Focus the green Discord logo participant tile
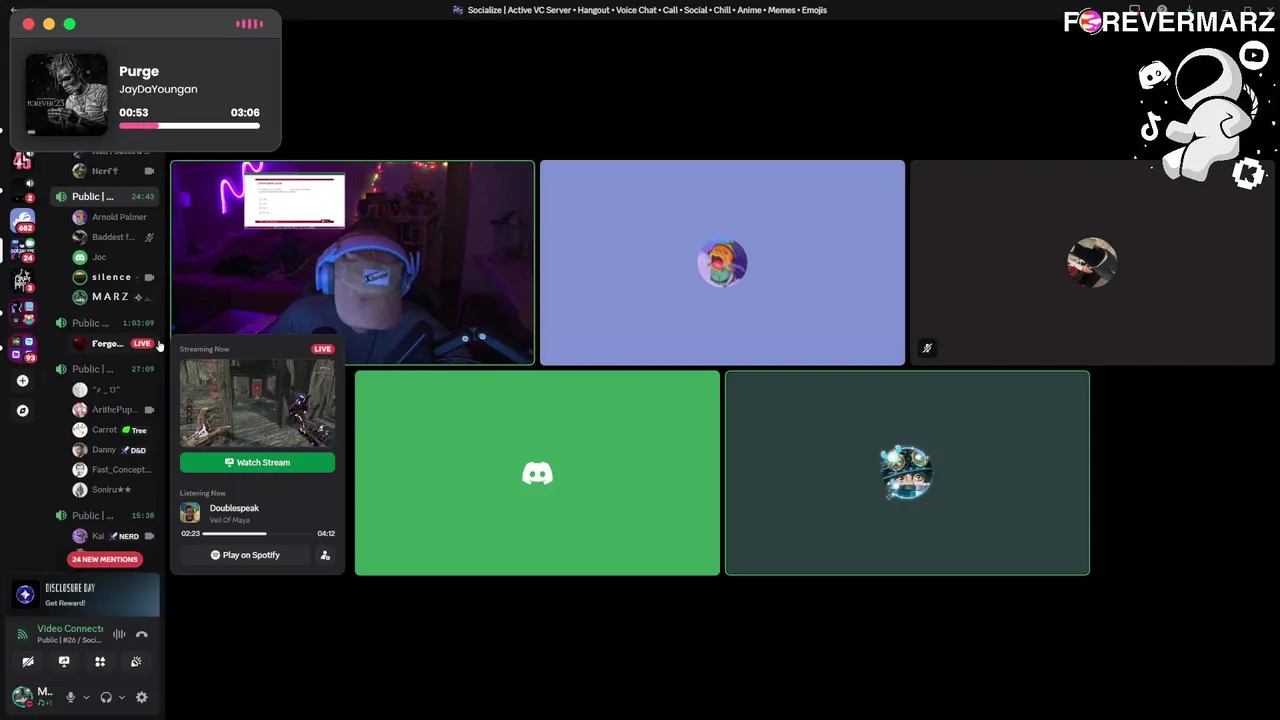The height and width of the screenshot is (720, 1280). click(537, 473)
